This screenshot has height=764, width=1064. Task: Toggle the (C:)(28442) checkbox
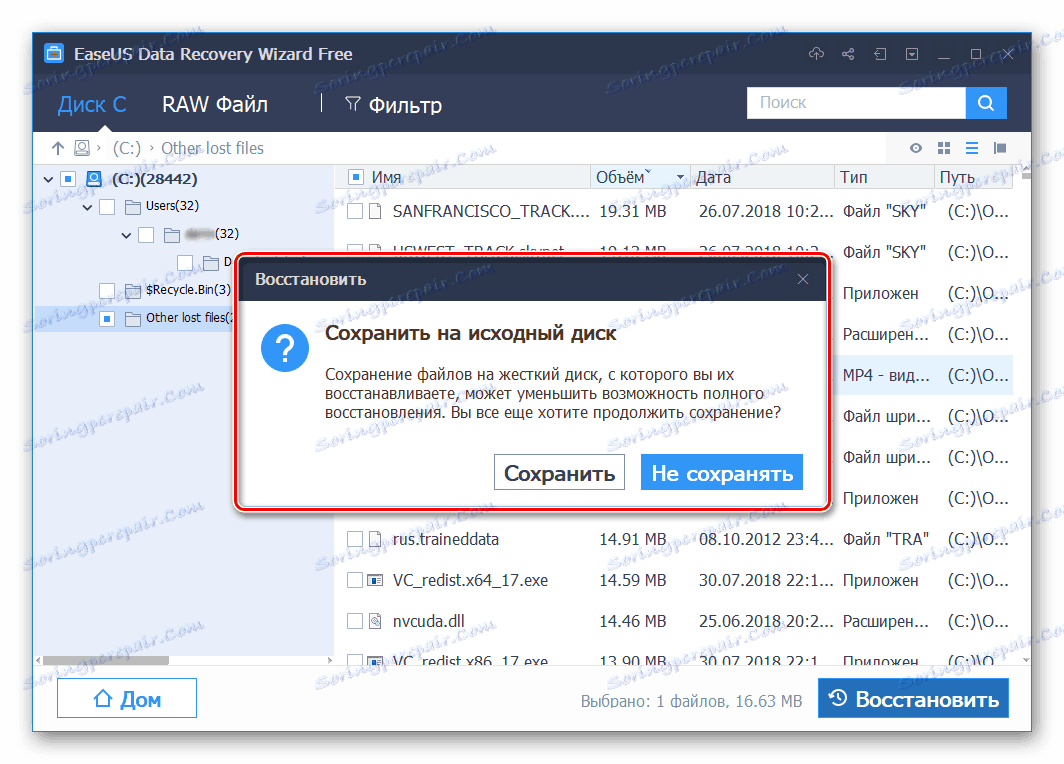68,179
